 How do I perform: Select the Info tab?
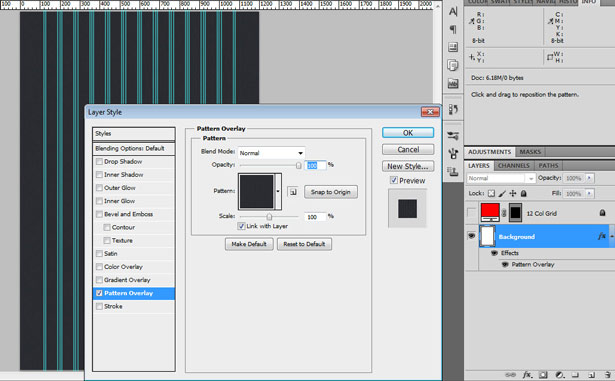(x=589, y=2)
